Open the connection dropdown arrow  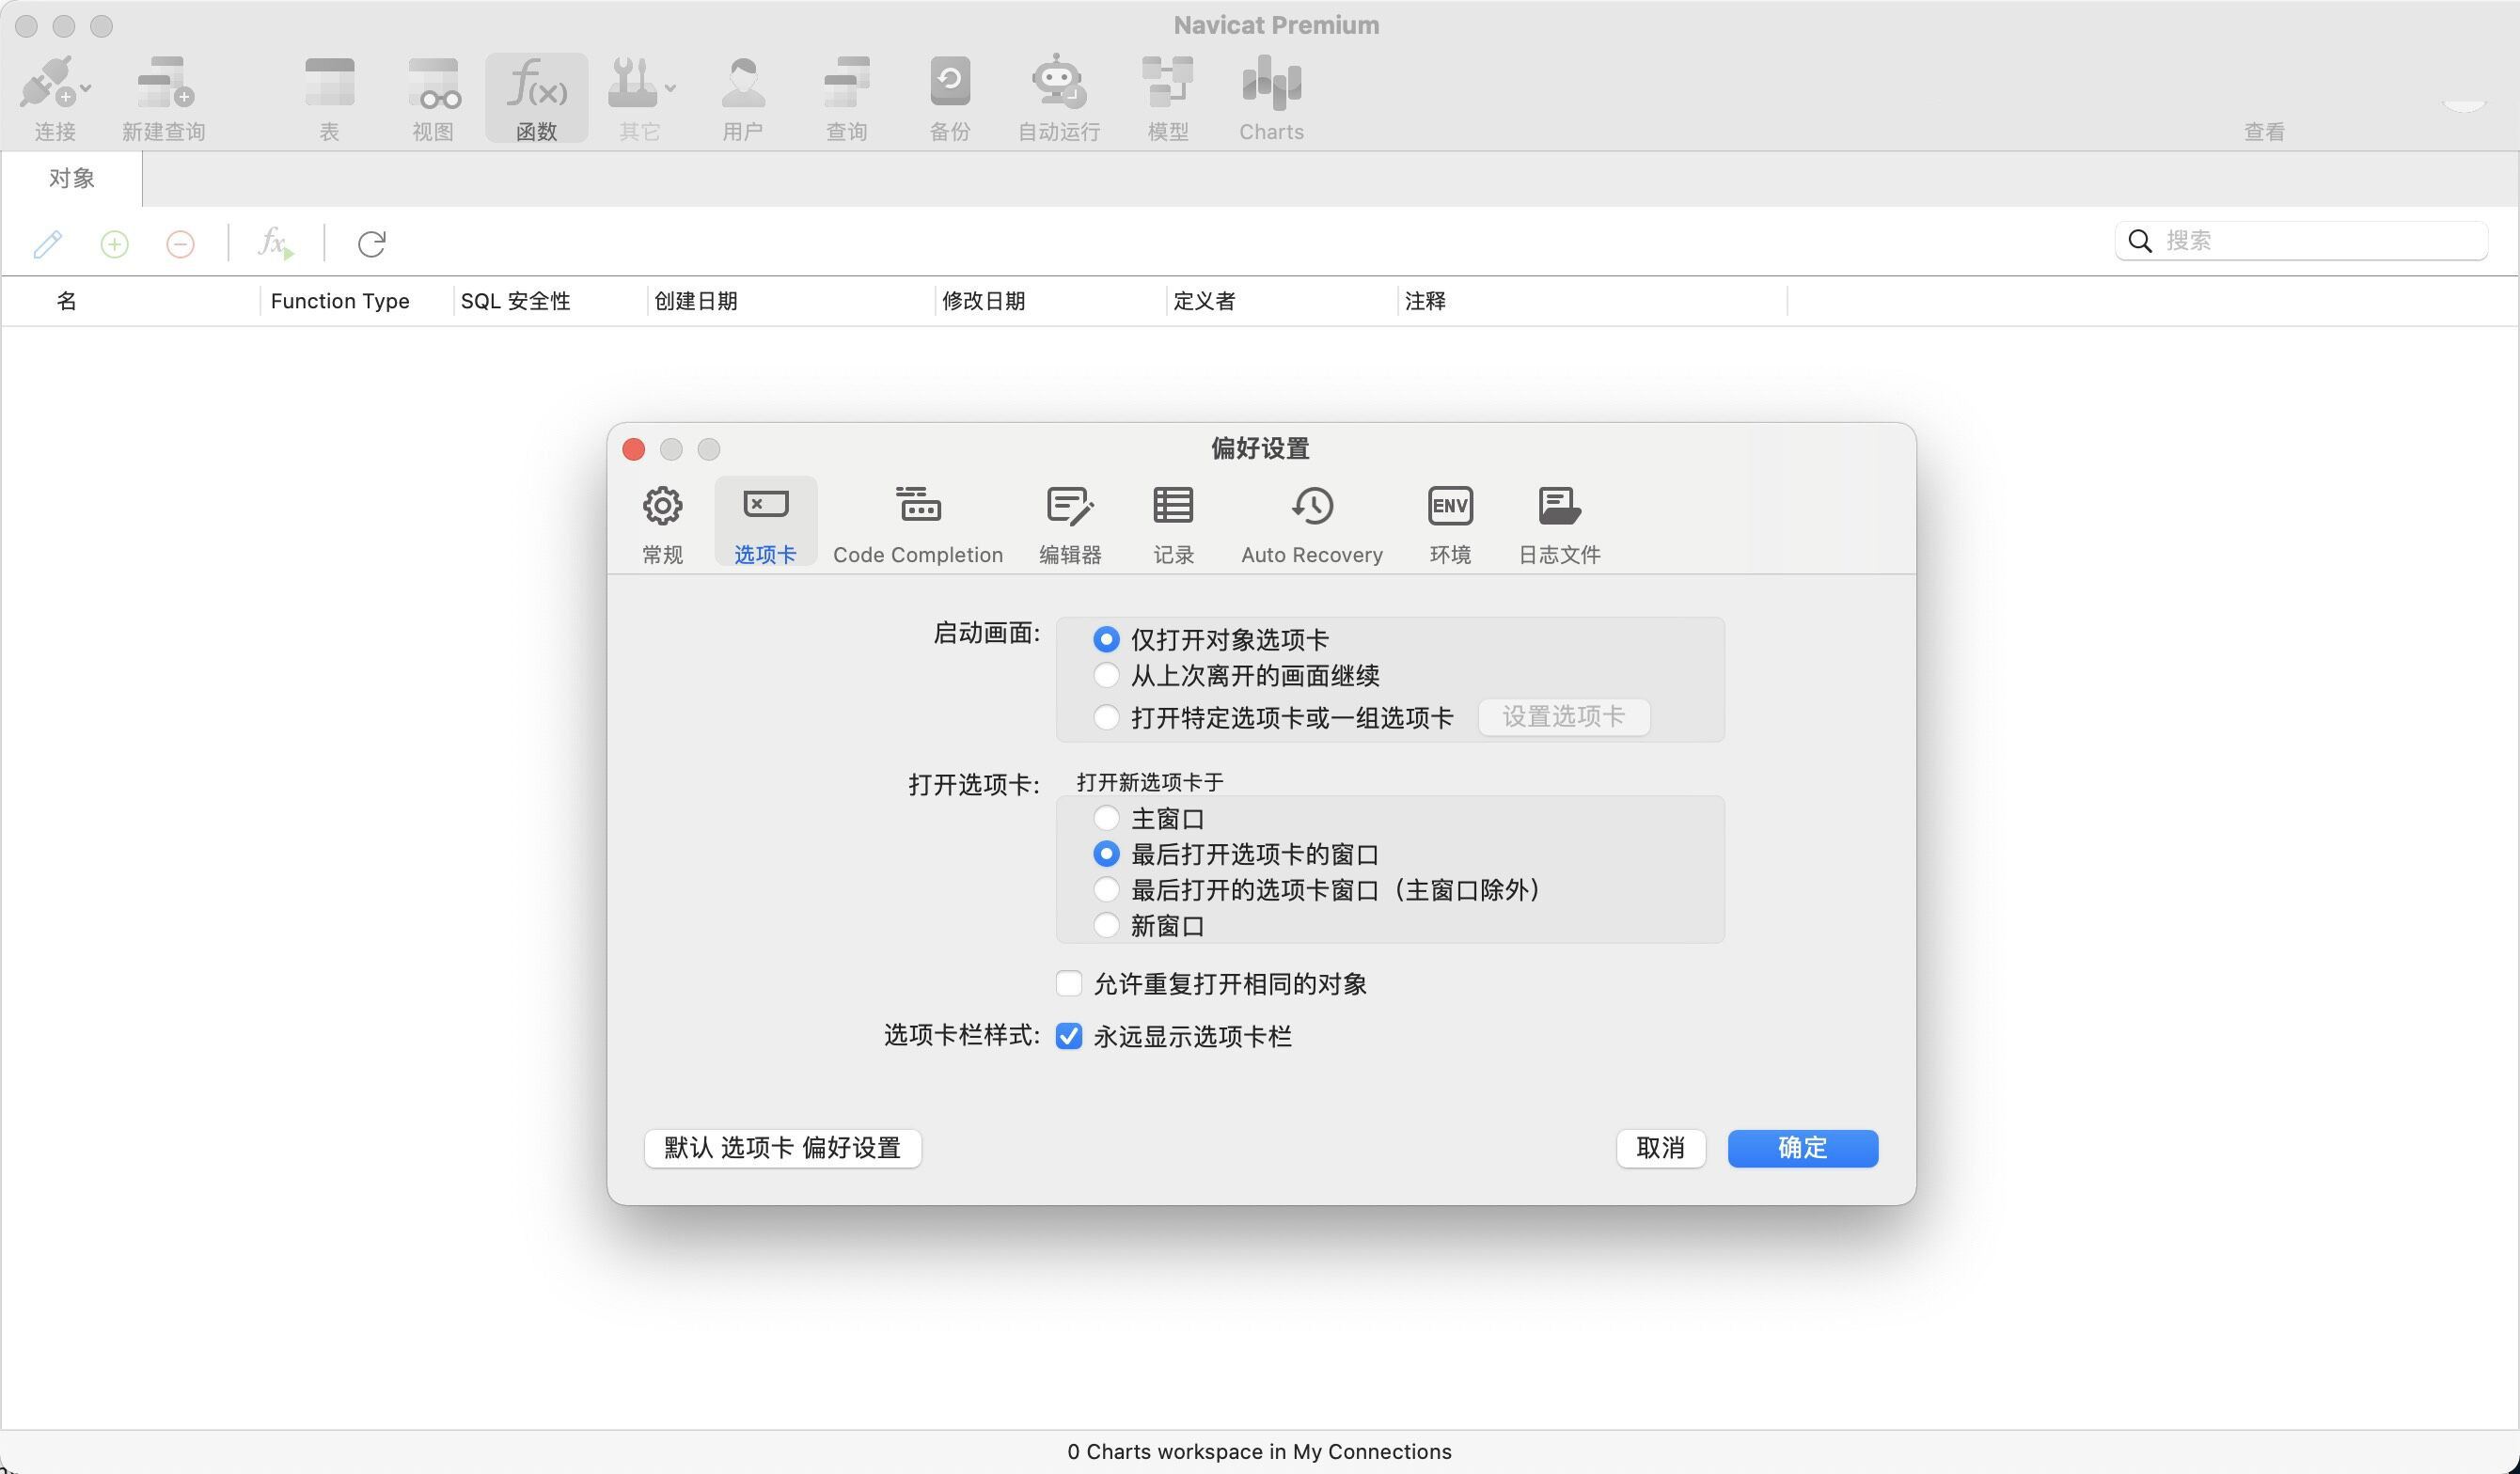pos(86,88)
